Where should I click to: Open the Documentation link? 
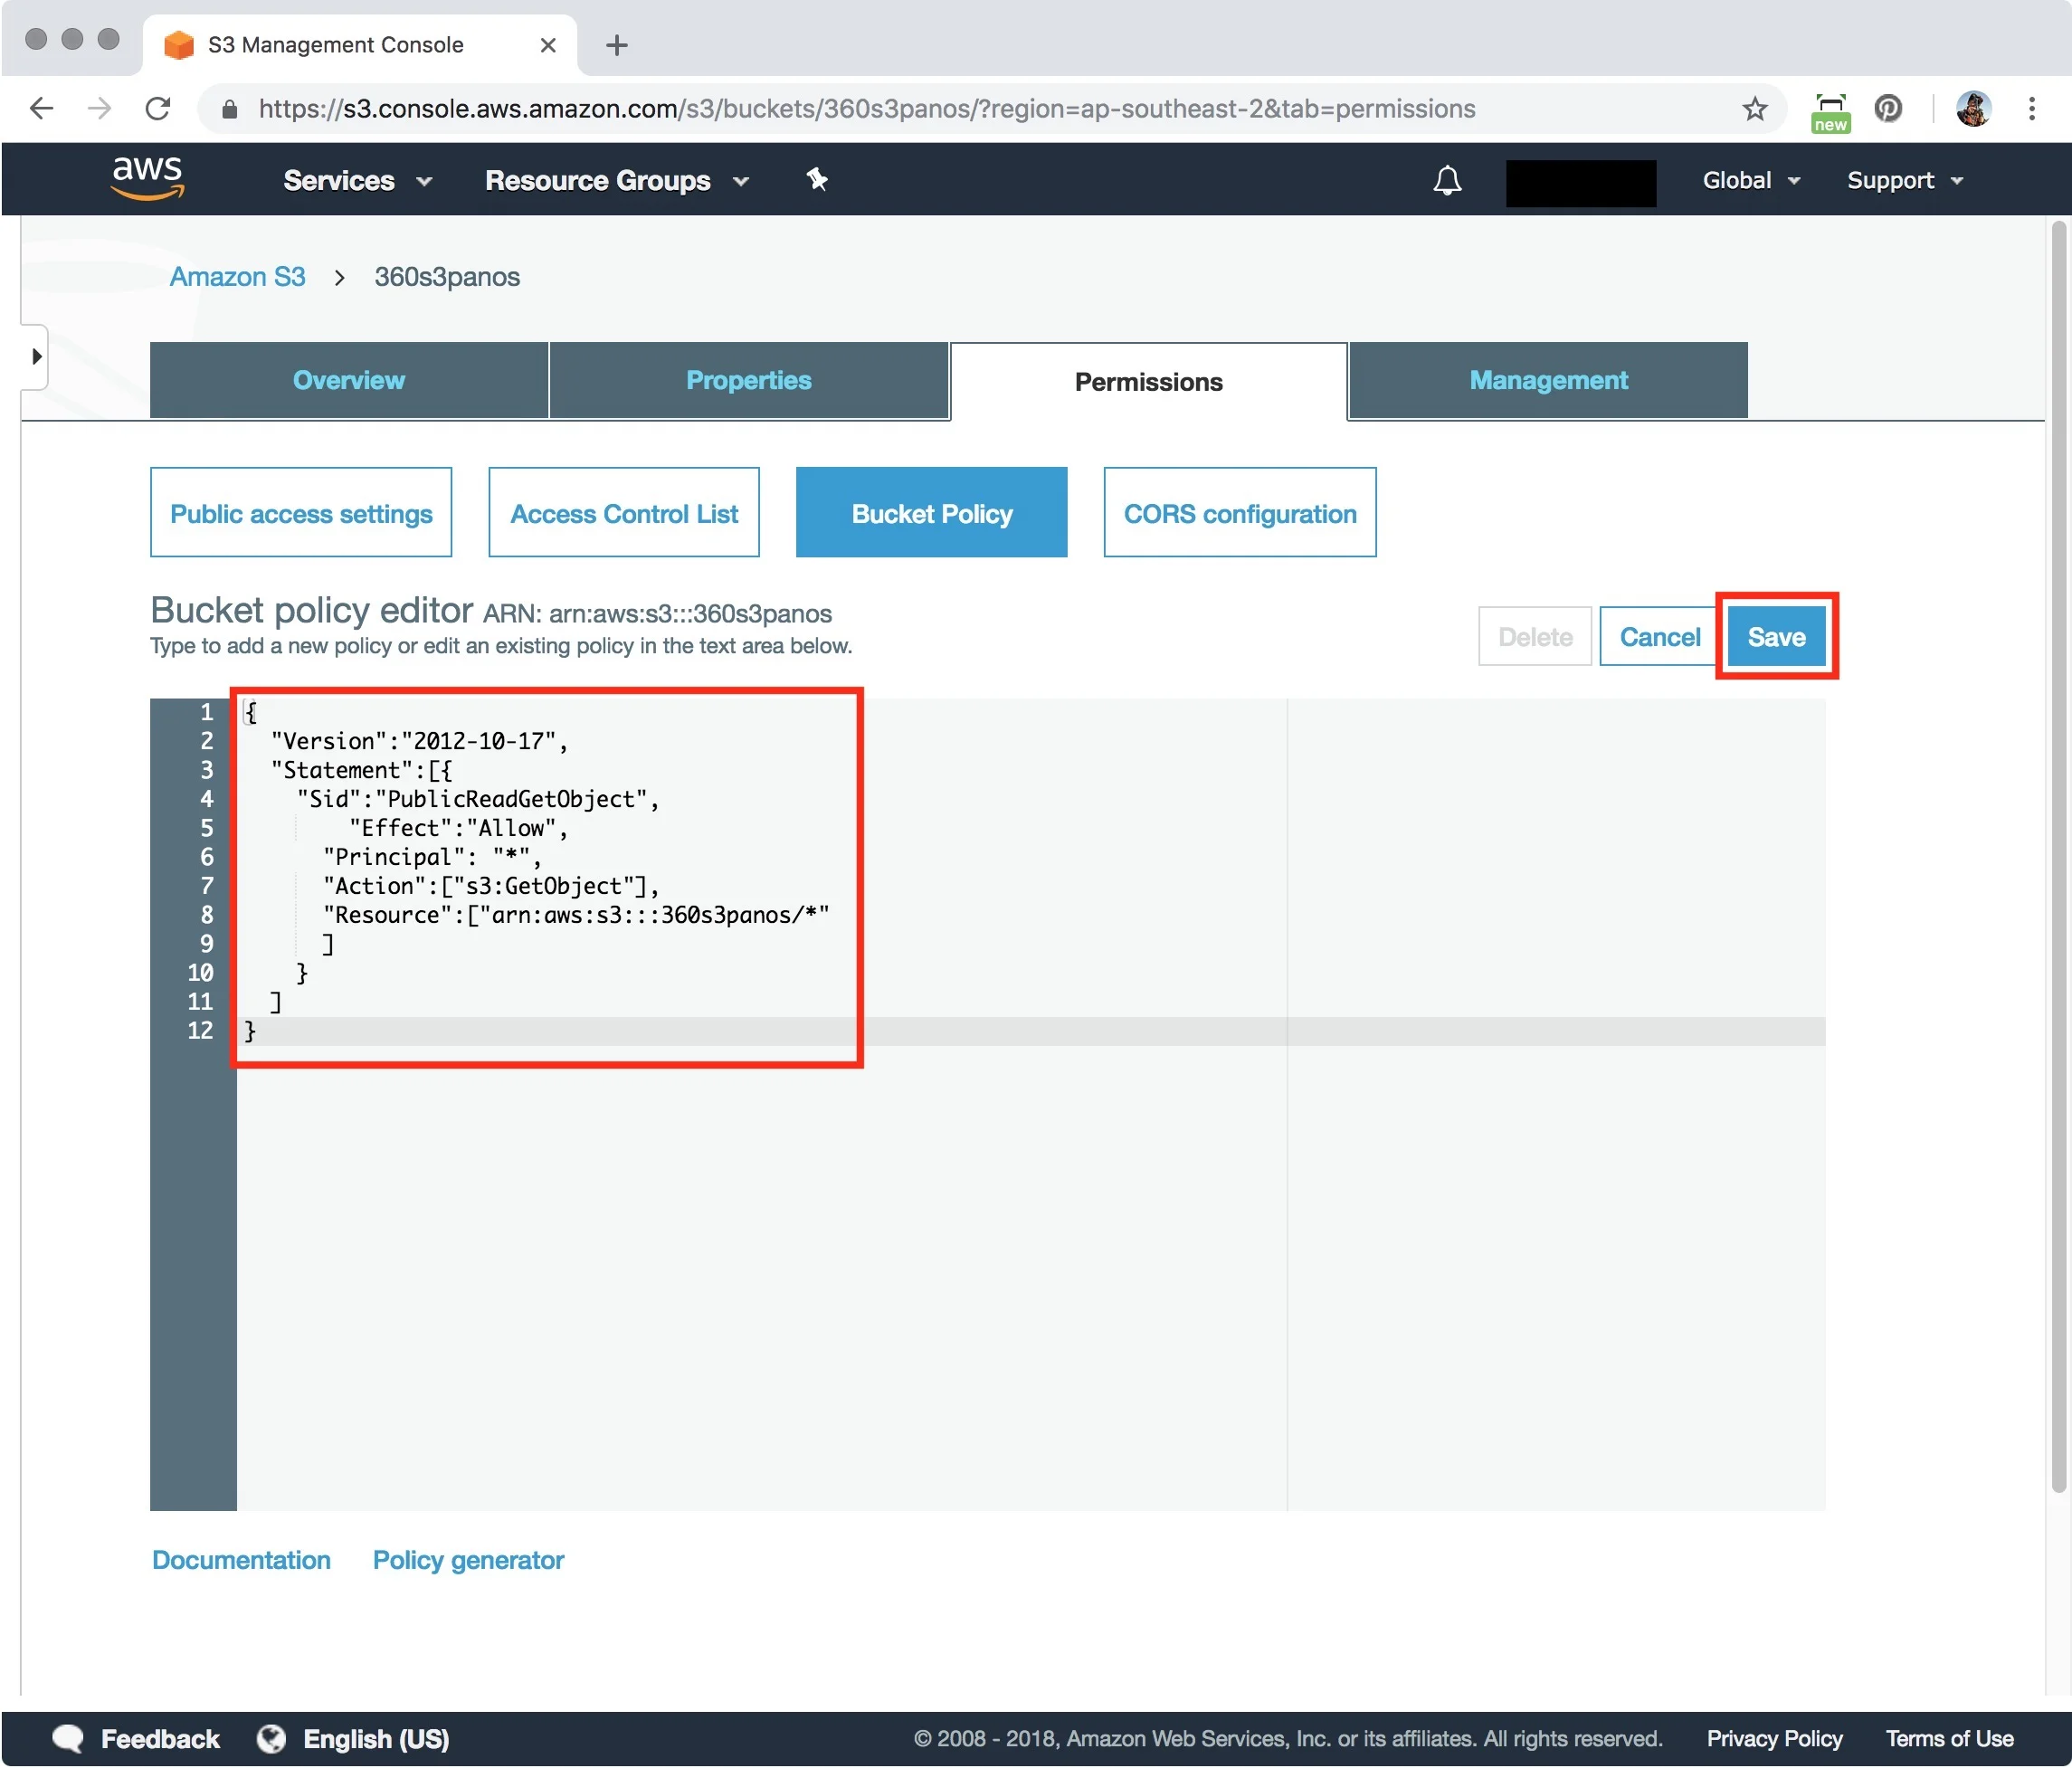pos(241,1560)
